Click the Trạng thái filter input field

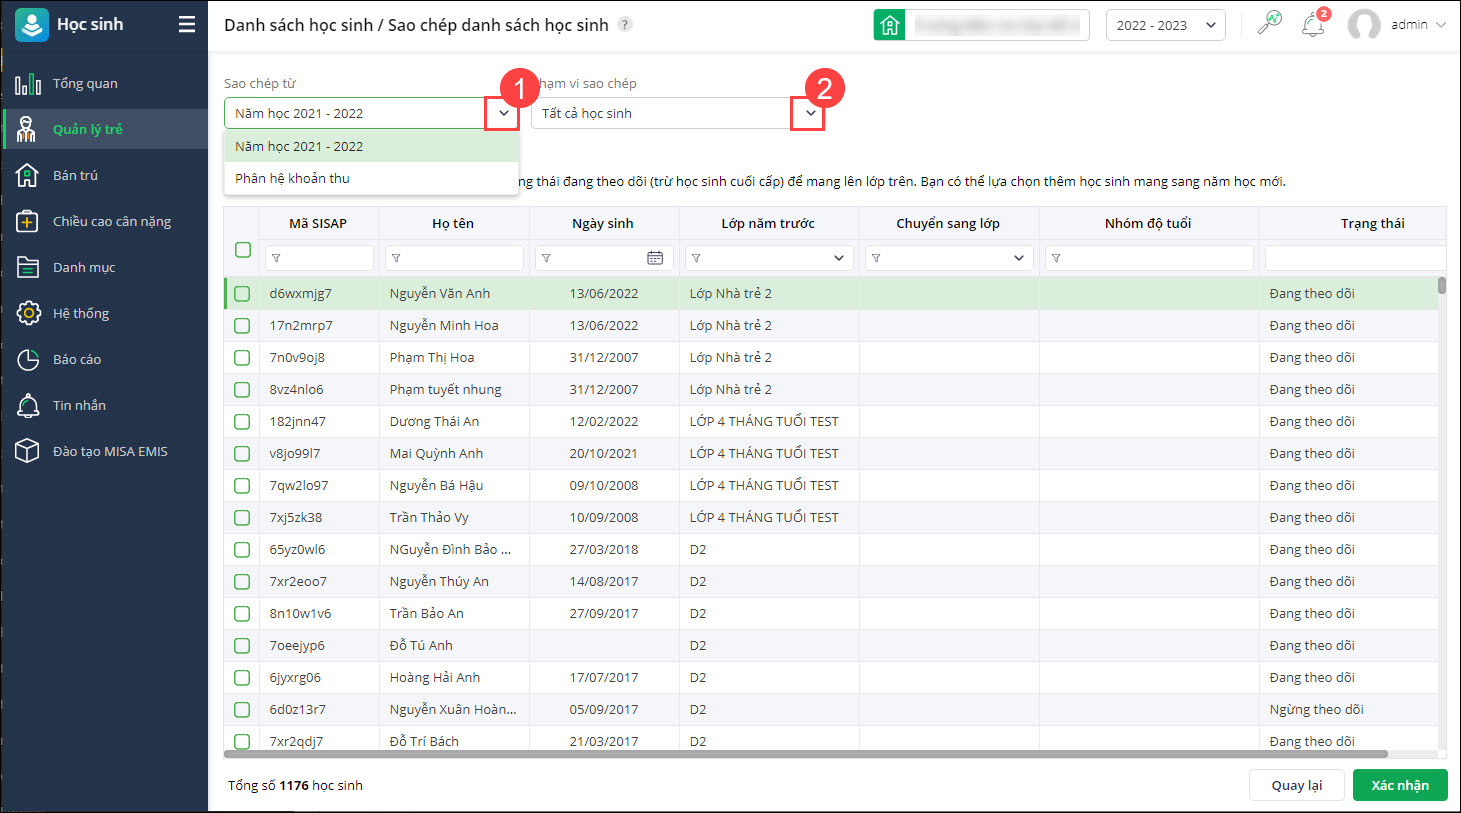pos(1355,258)
